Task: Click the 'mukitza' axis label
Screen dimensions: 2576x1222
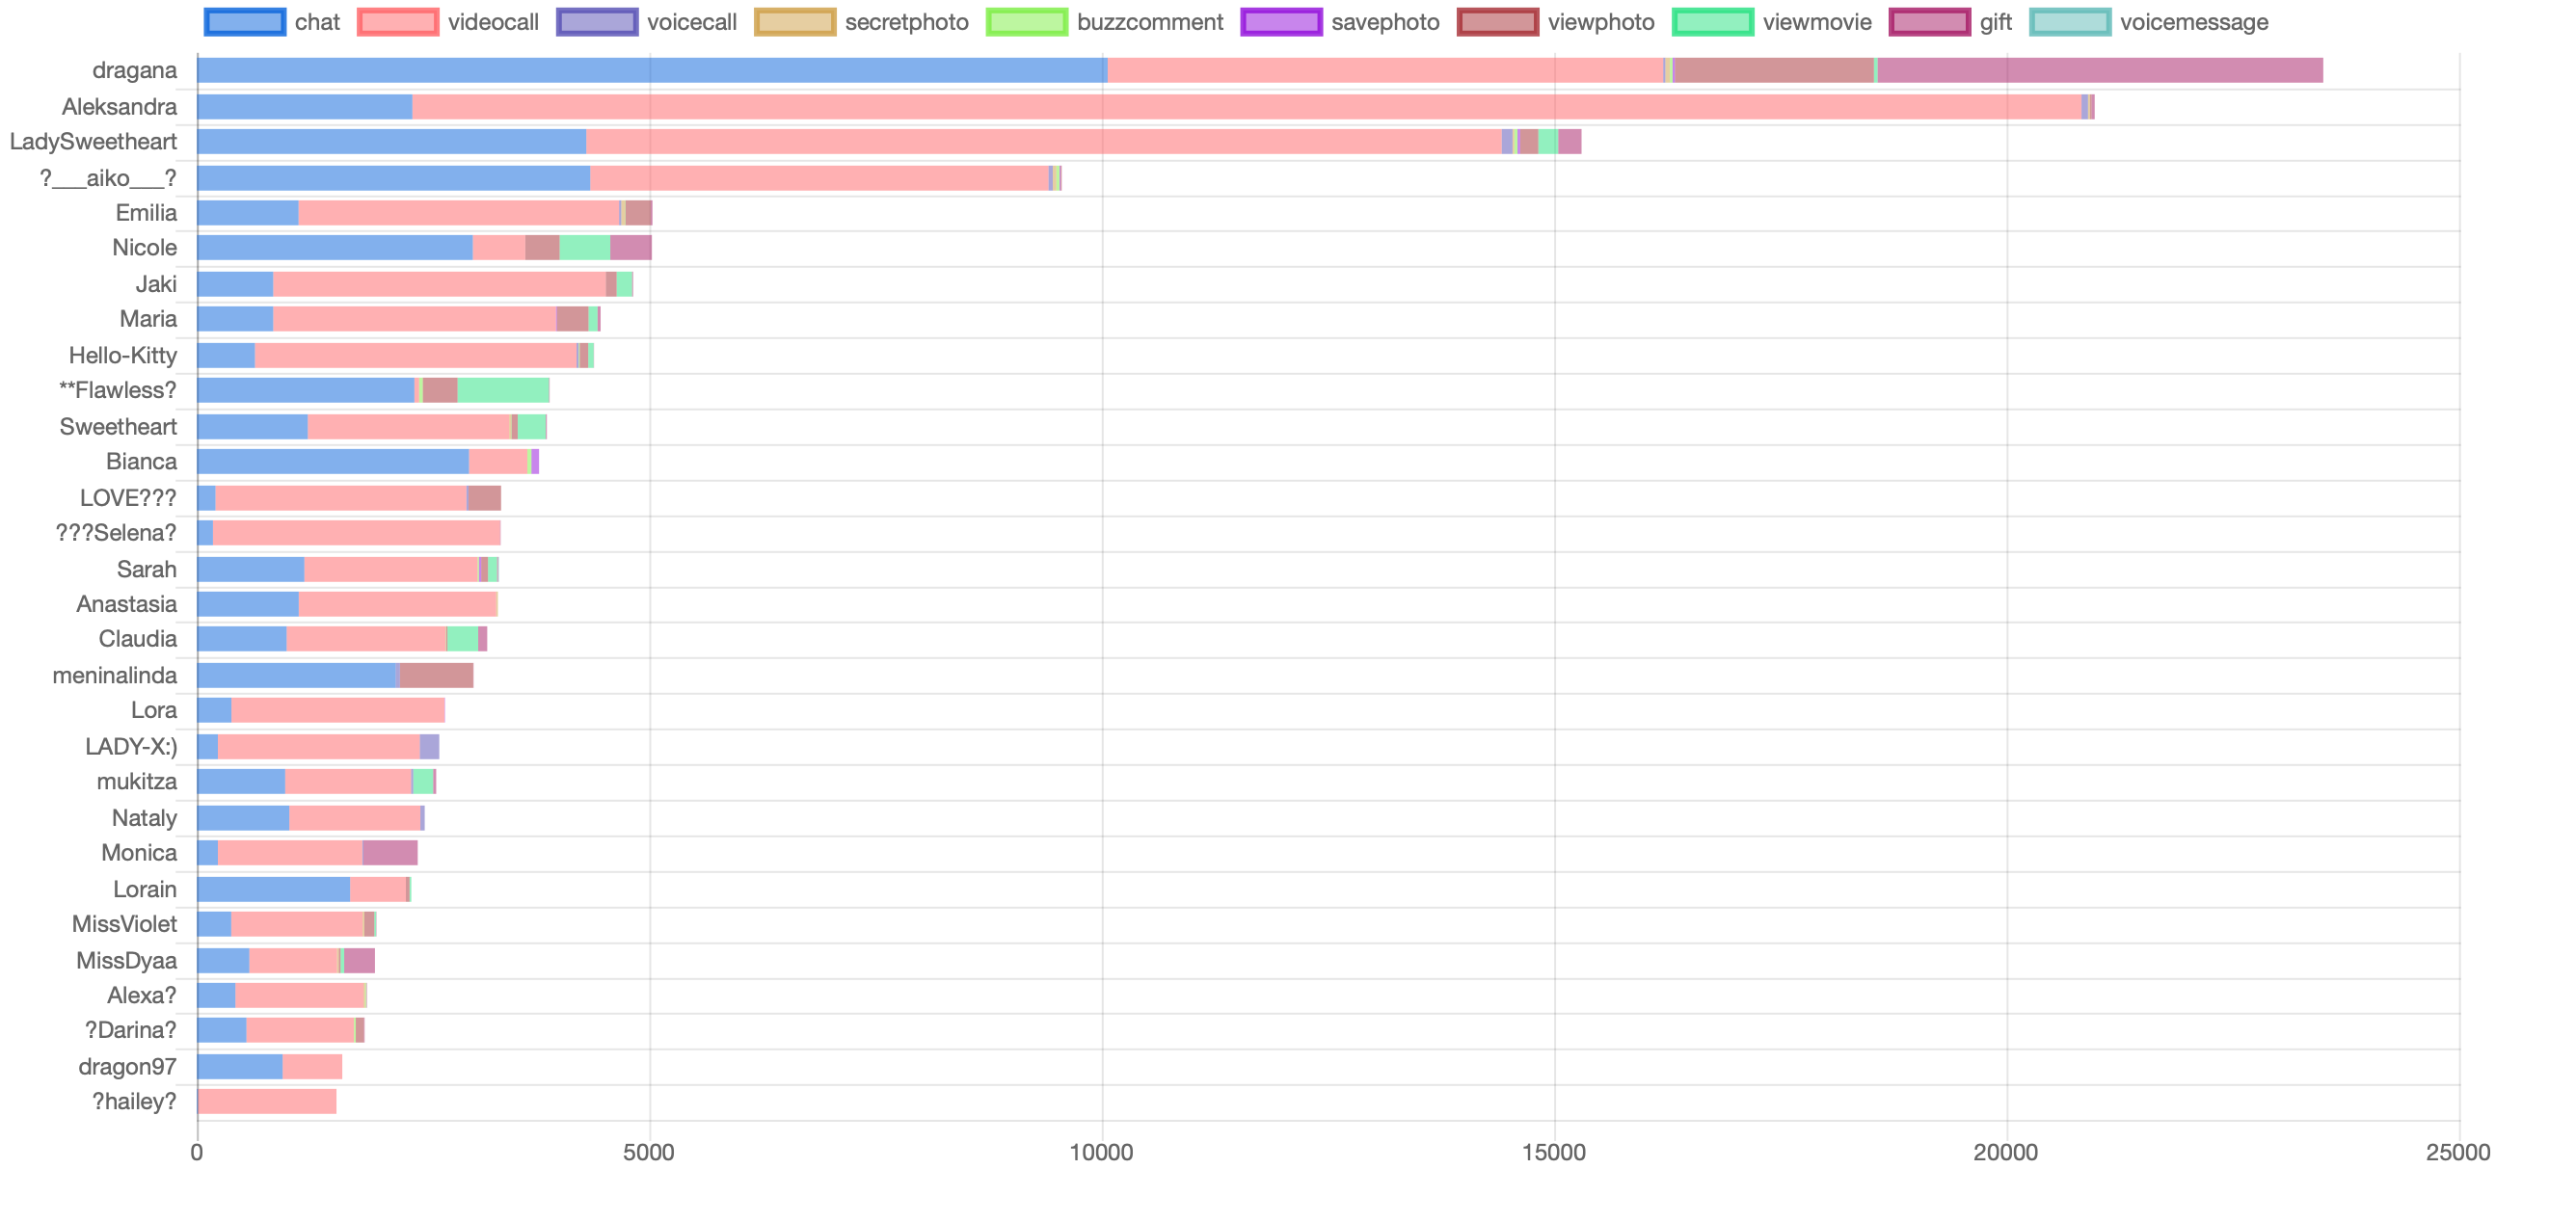Action: pyautogui.click(x=137, y=782)
